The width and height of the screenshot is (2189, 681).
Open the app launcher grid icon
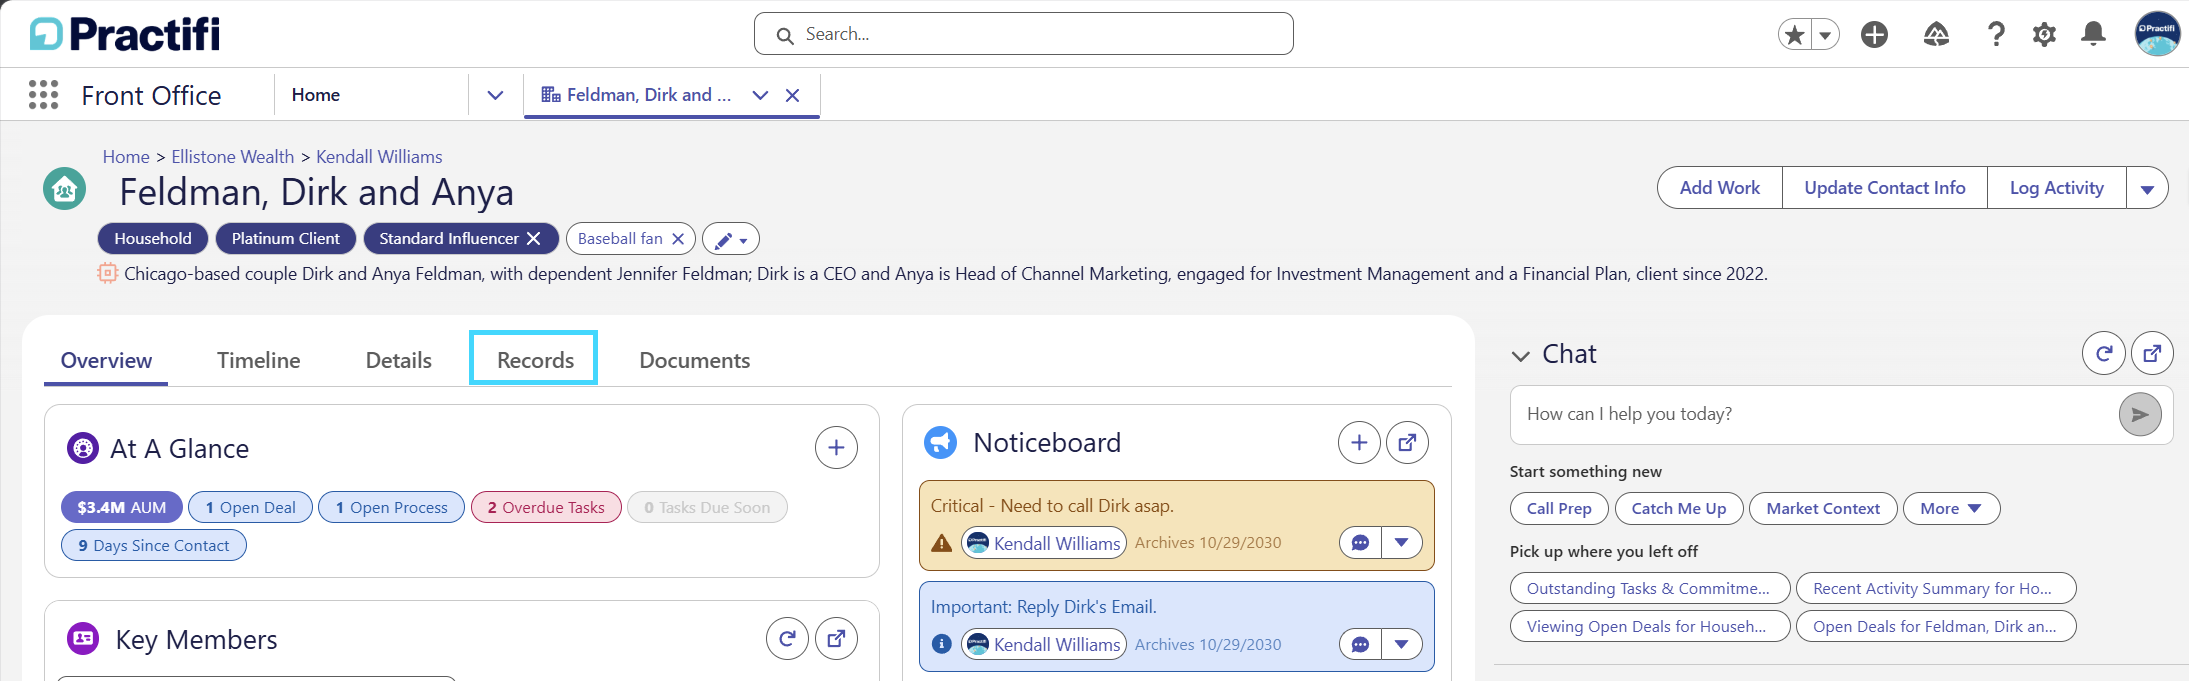pyautogui.click(x=43, y=95)
